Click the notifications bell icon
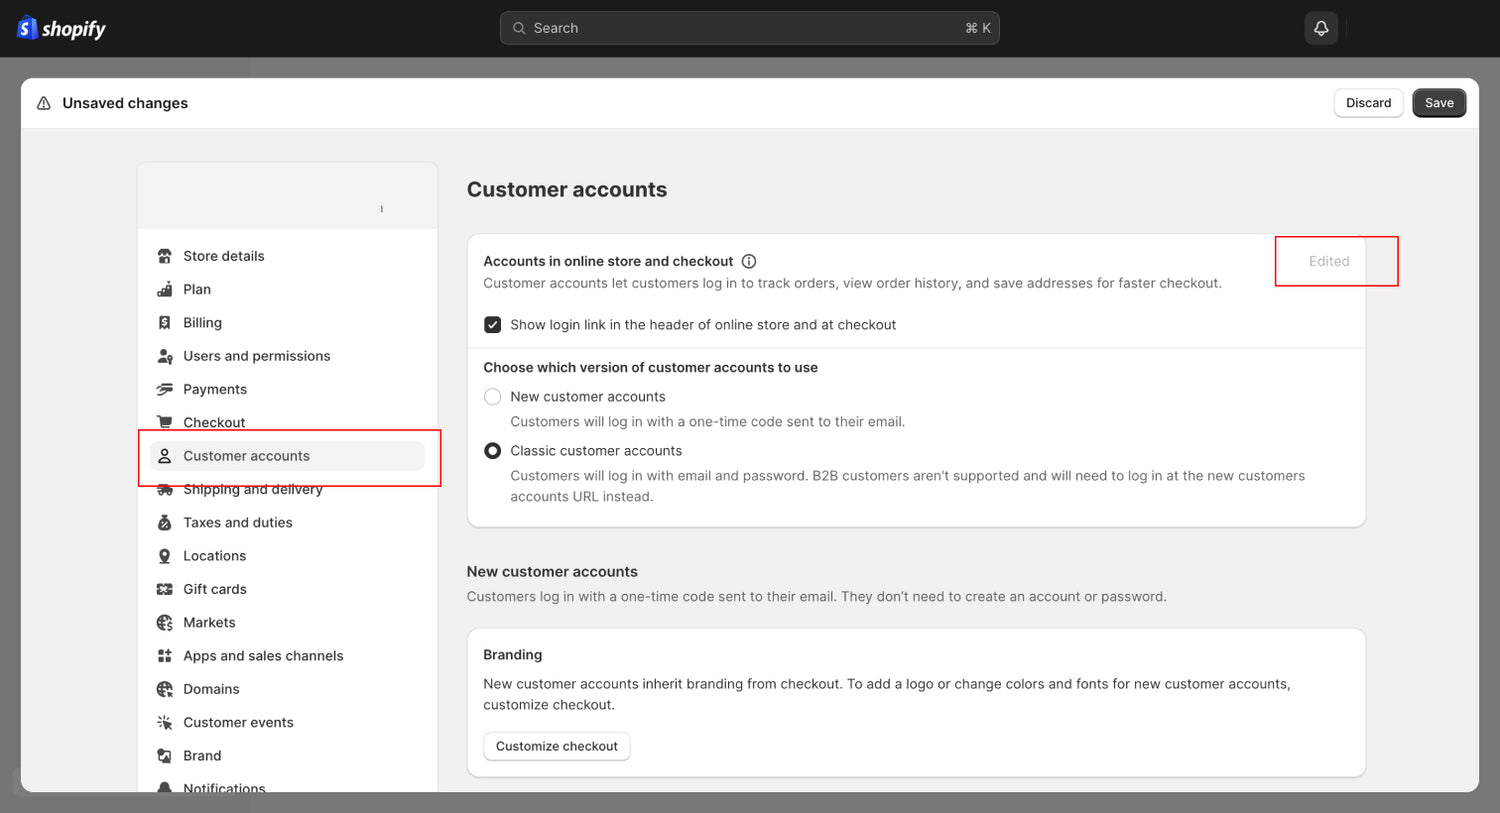1500x813 pixels. [1320, 28]
